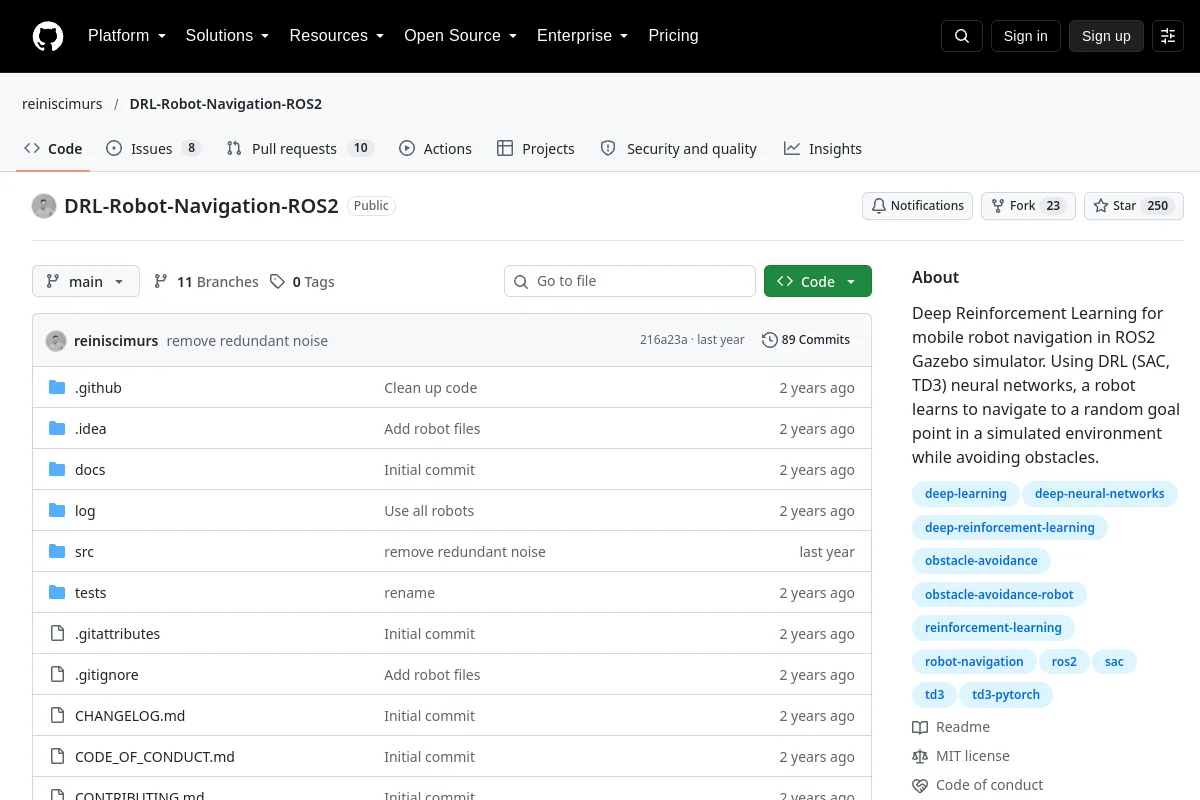This screenshot has height=800, width=1200.
Task: Click the branch icon beside 11 Branches
Action: (161, 282)
